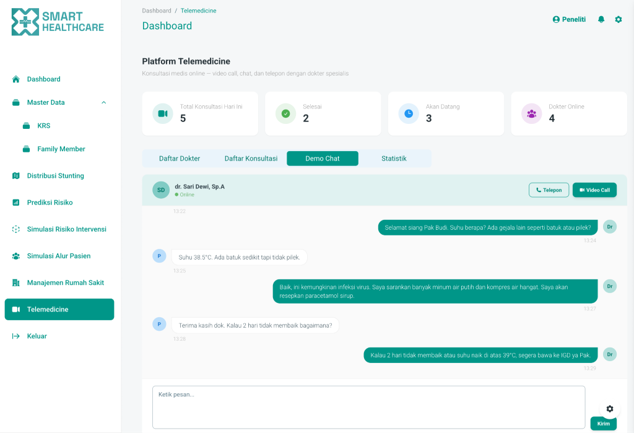The image size is (634, 433).
Task: Click the patient avatar beside 'Suhu 38.5°C' message
Action: 159,256
